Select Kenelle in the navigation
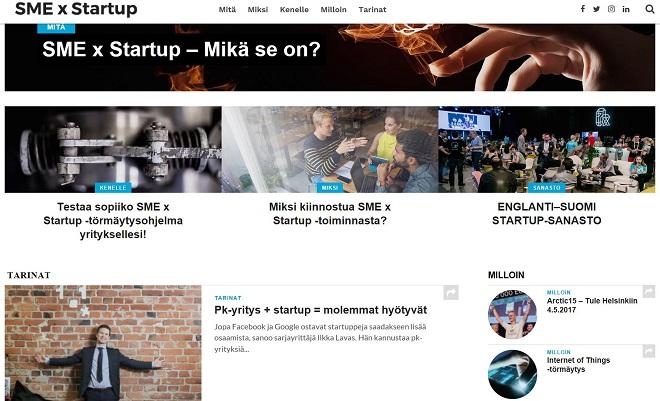660x401 pixels. pos(294,9)
